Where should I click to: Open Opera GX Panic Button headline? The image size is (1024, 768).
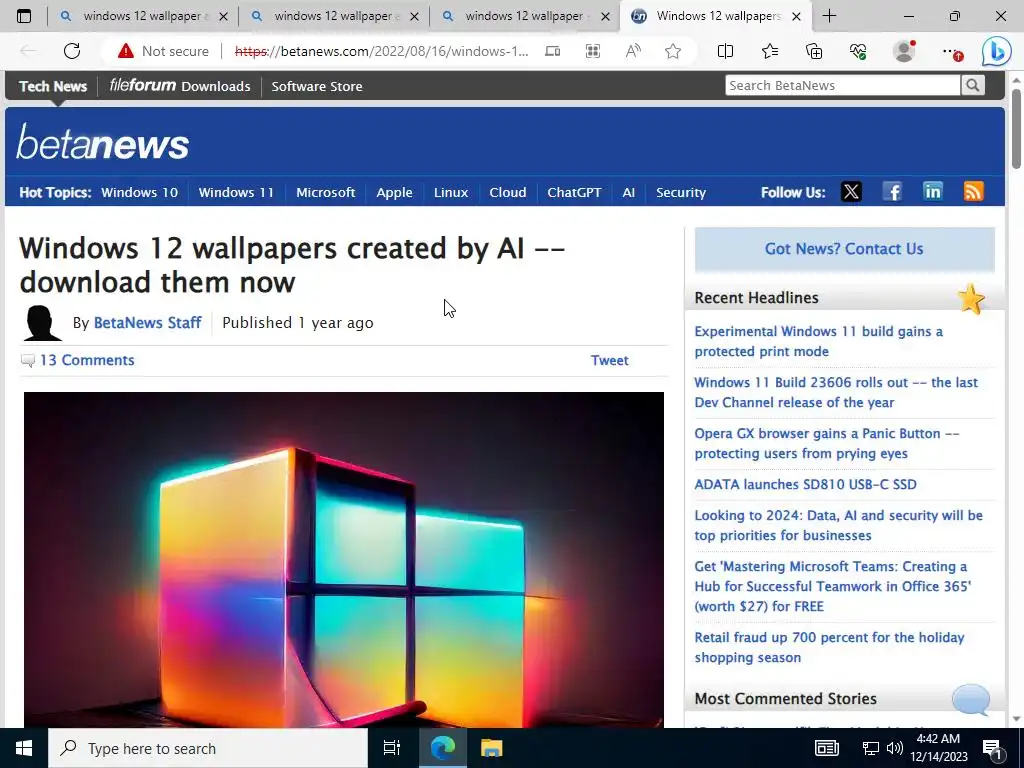pyautogui.click(x=827, y=443)
